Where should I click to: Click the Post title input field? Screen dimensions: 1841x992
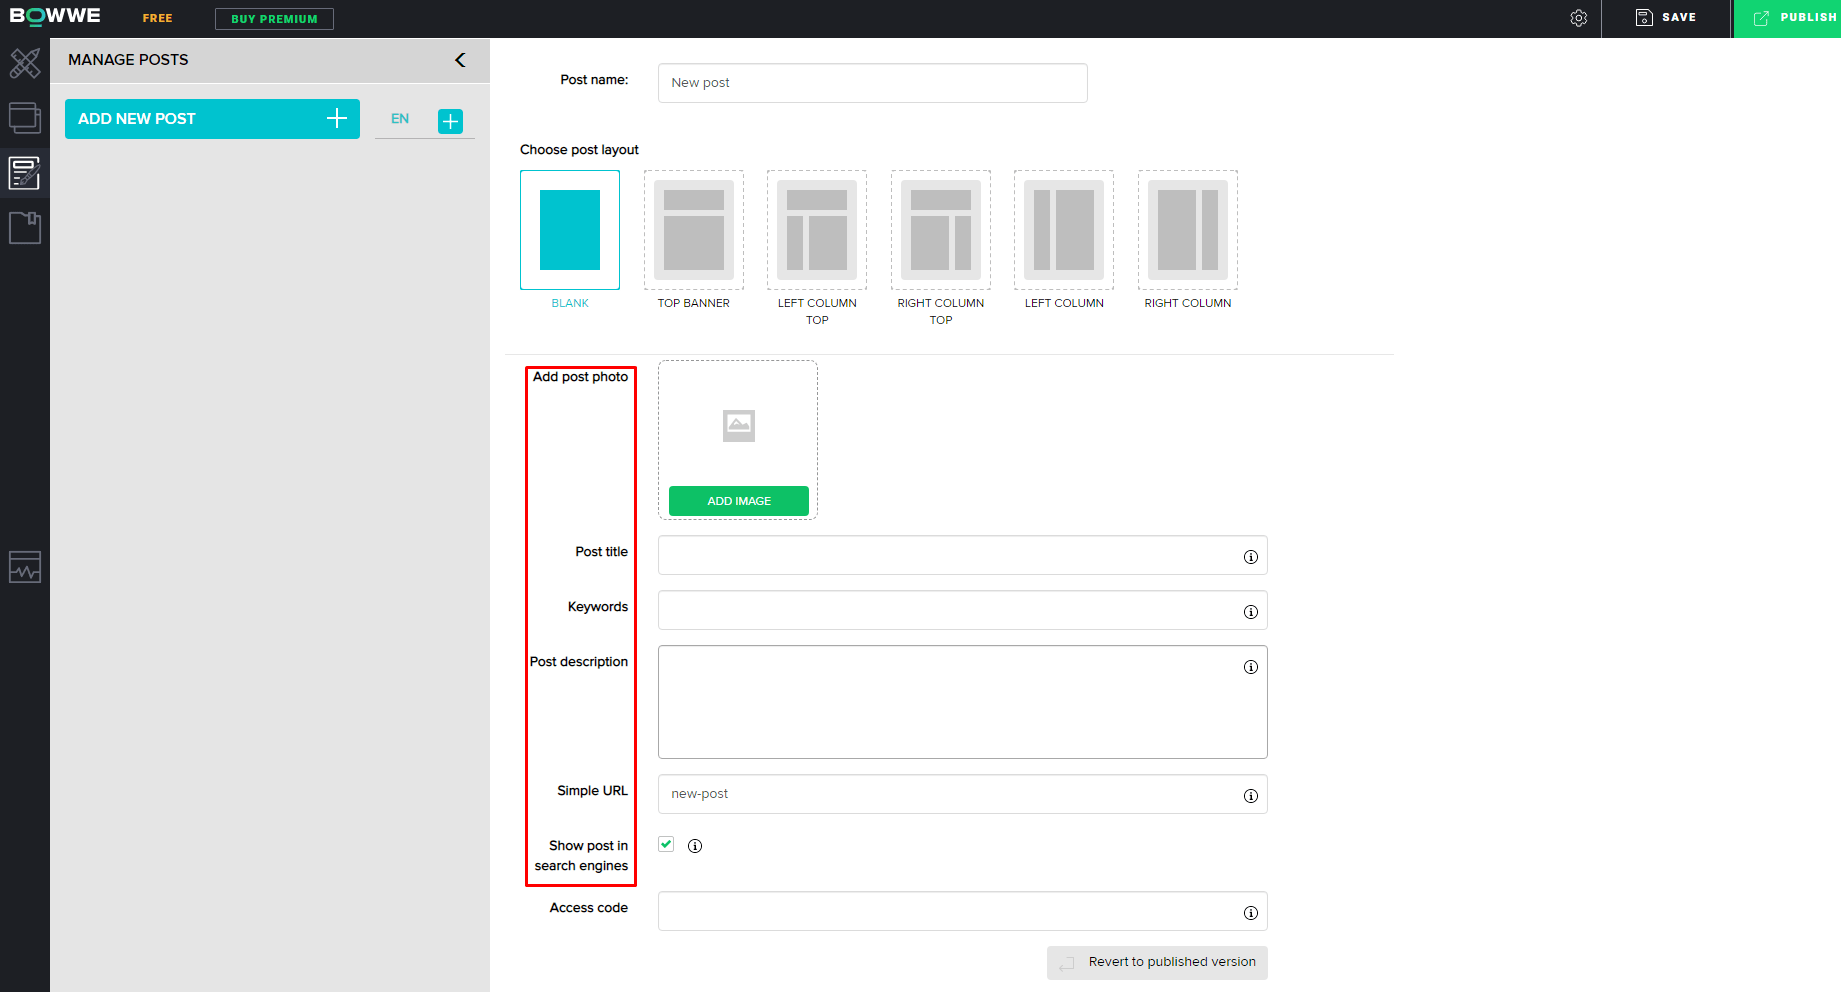(x=963, y=555)
